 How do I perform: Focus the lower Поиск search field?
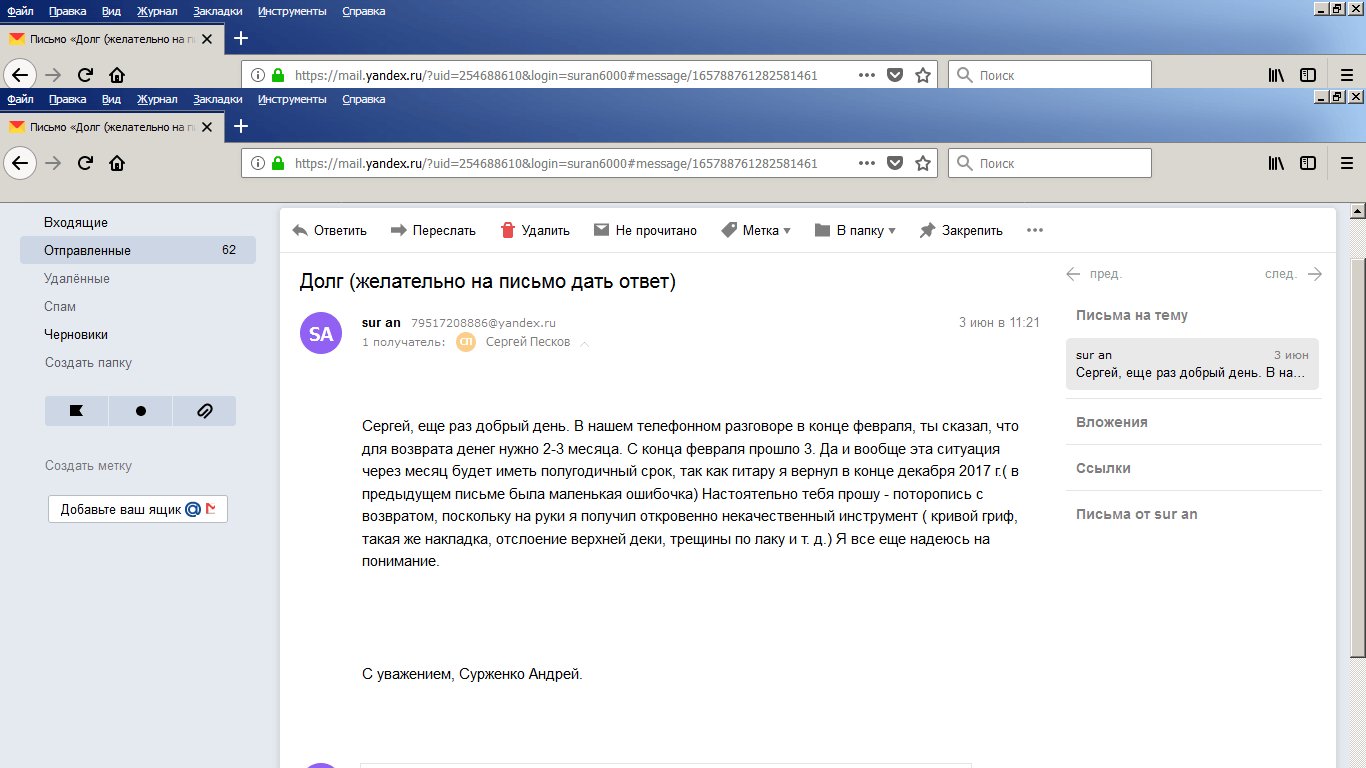pyautogui.click(x=1050, y=163)
